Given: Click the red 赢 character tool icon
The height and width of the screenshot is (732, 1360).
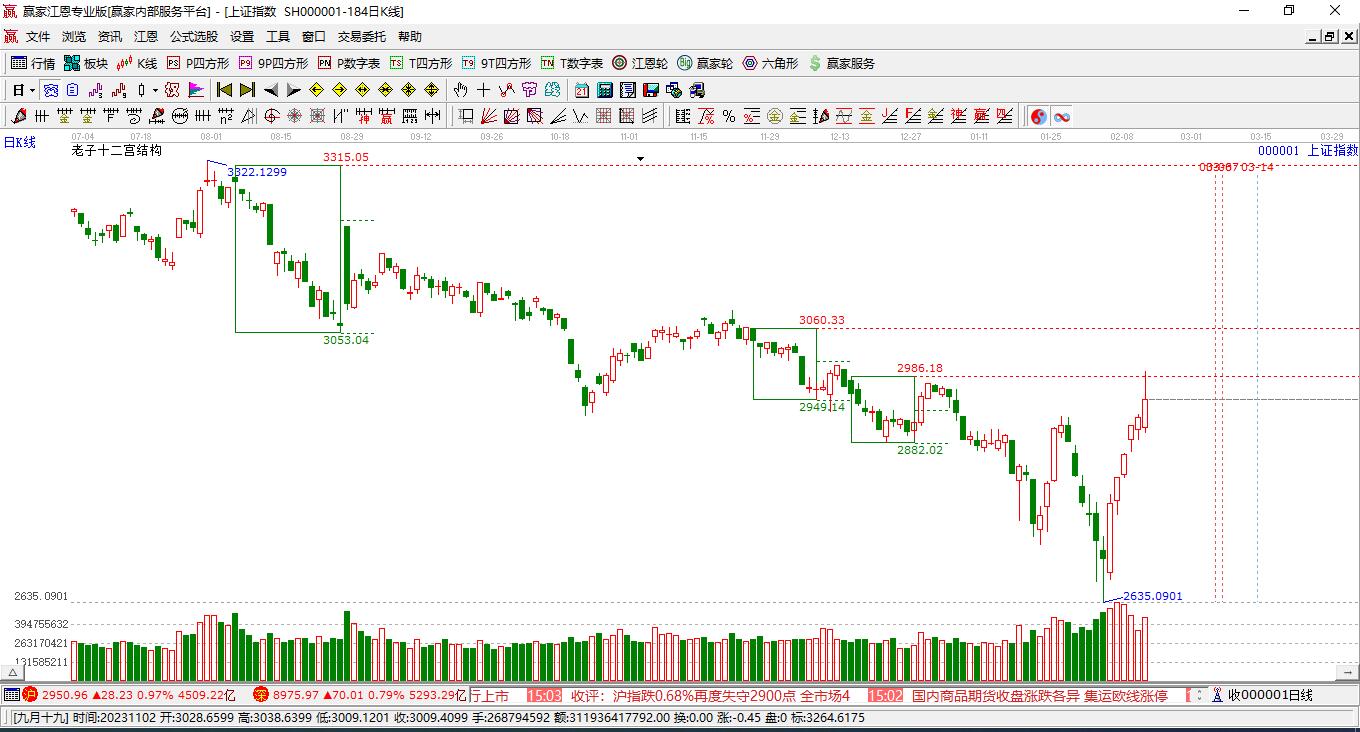Looking at the screenshot, I should (x=386, y=116).
